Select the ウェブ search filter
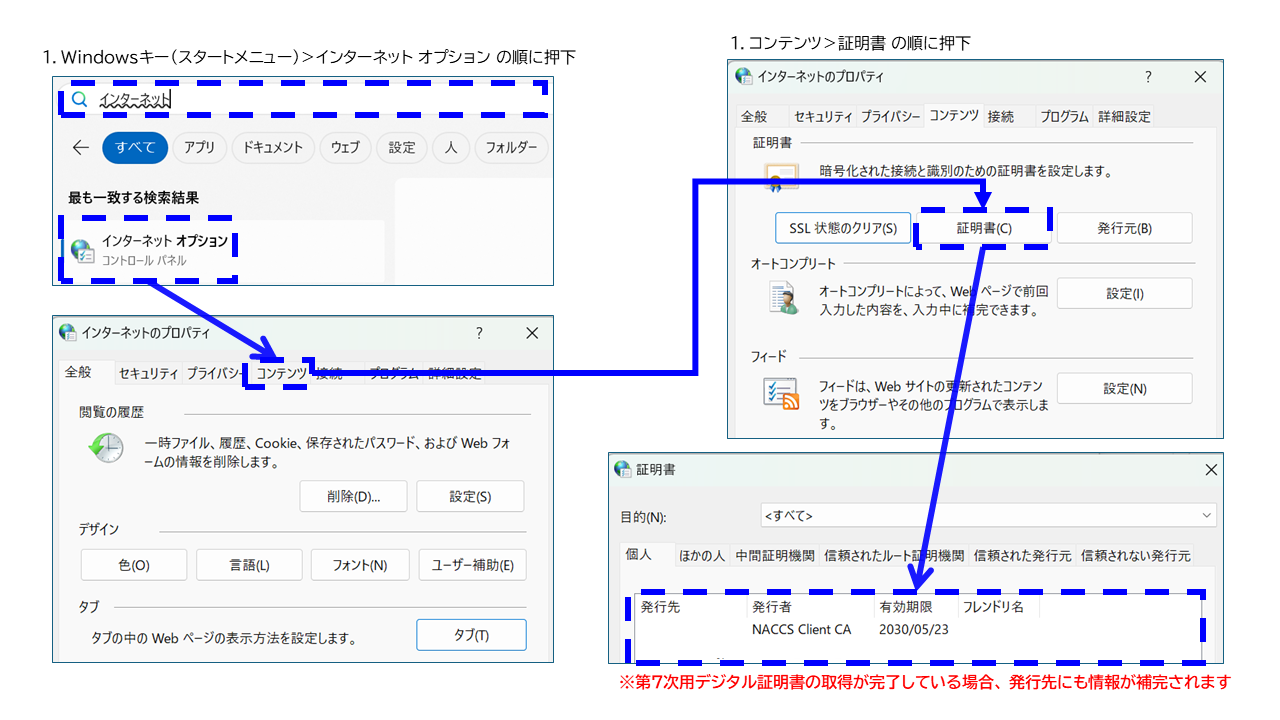Image resolution: width=1280 pixels, height=720 pixels. point(345,148)
